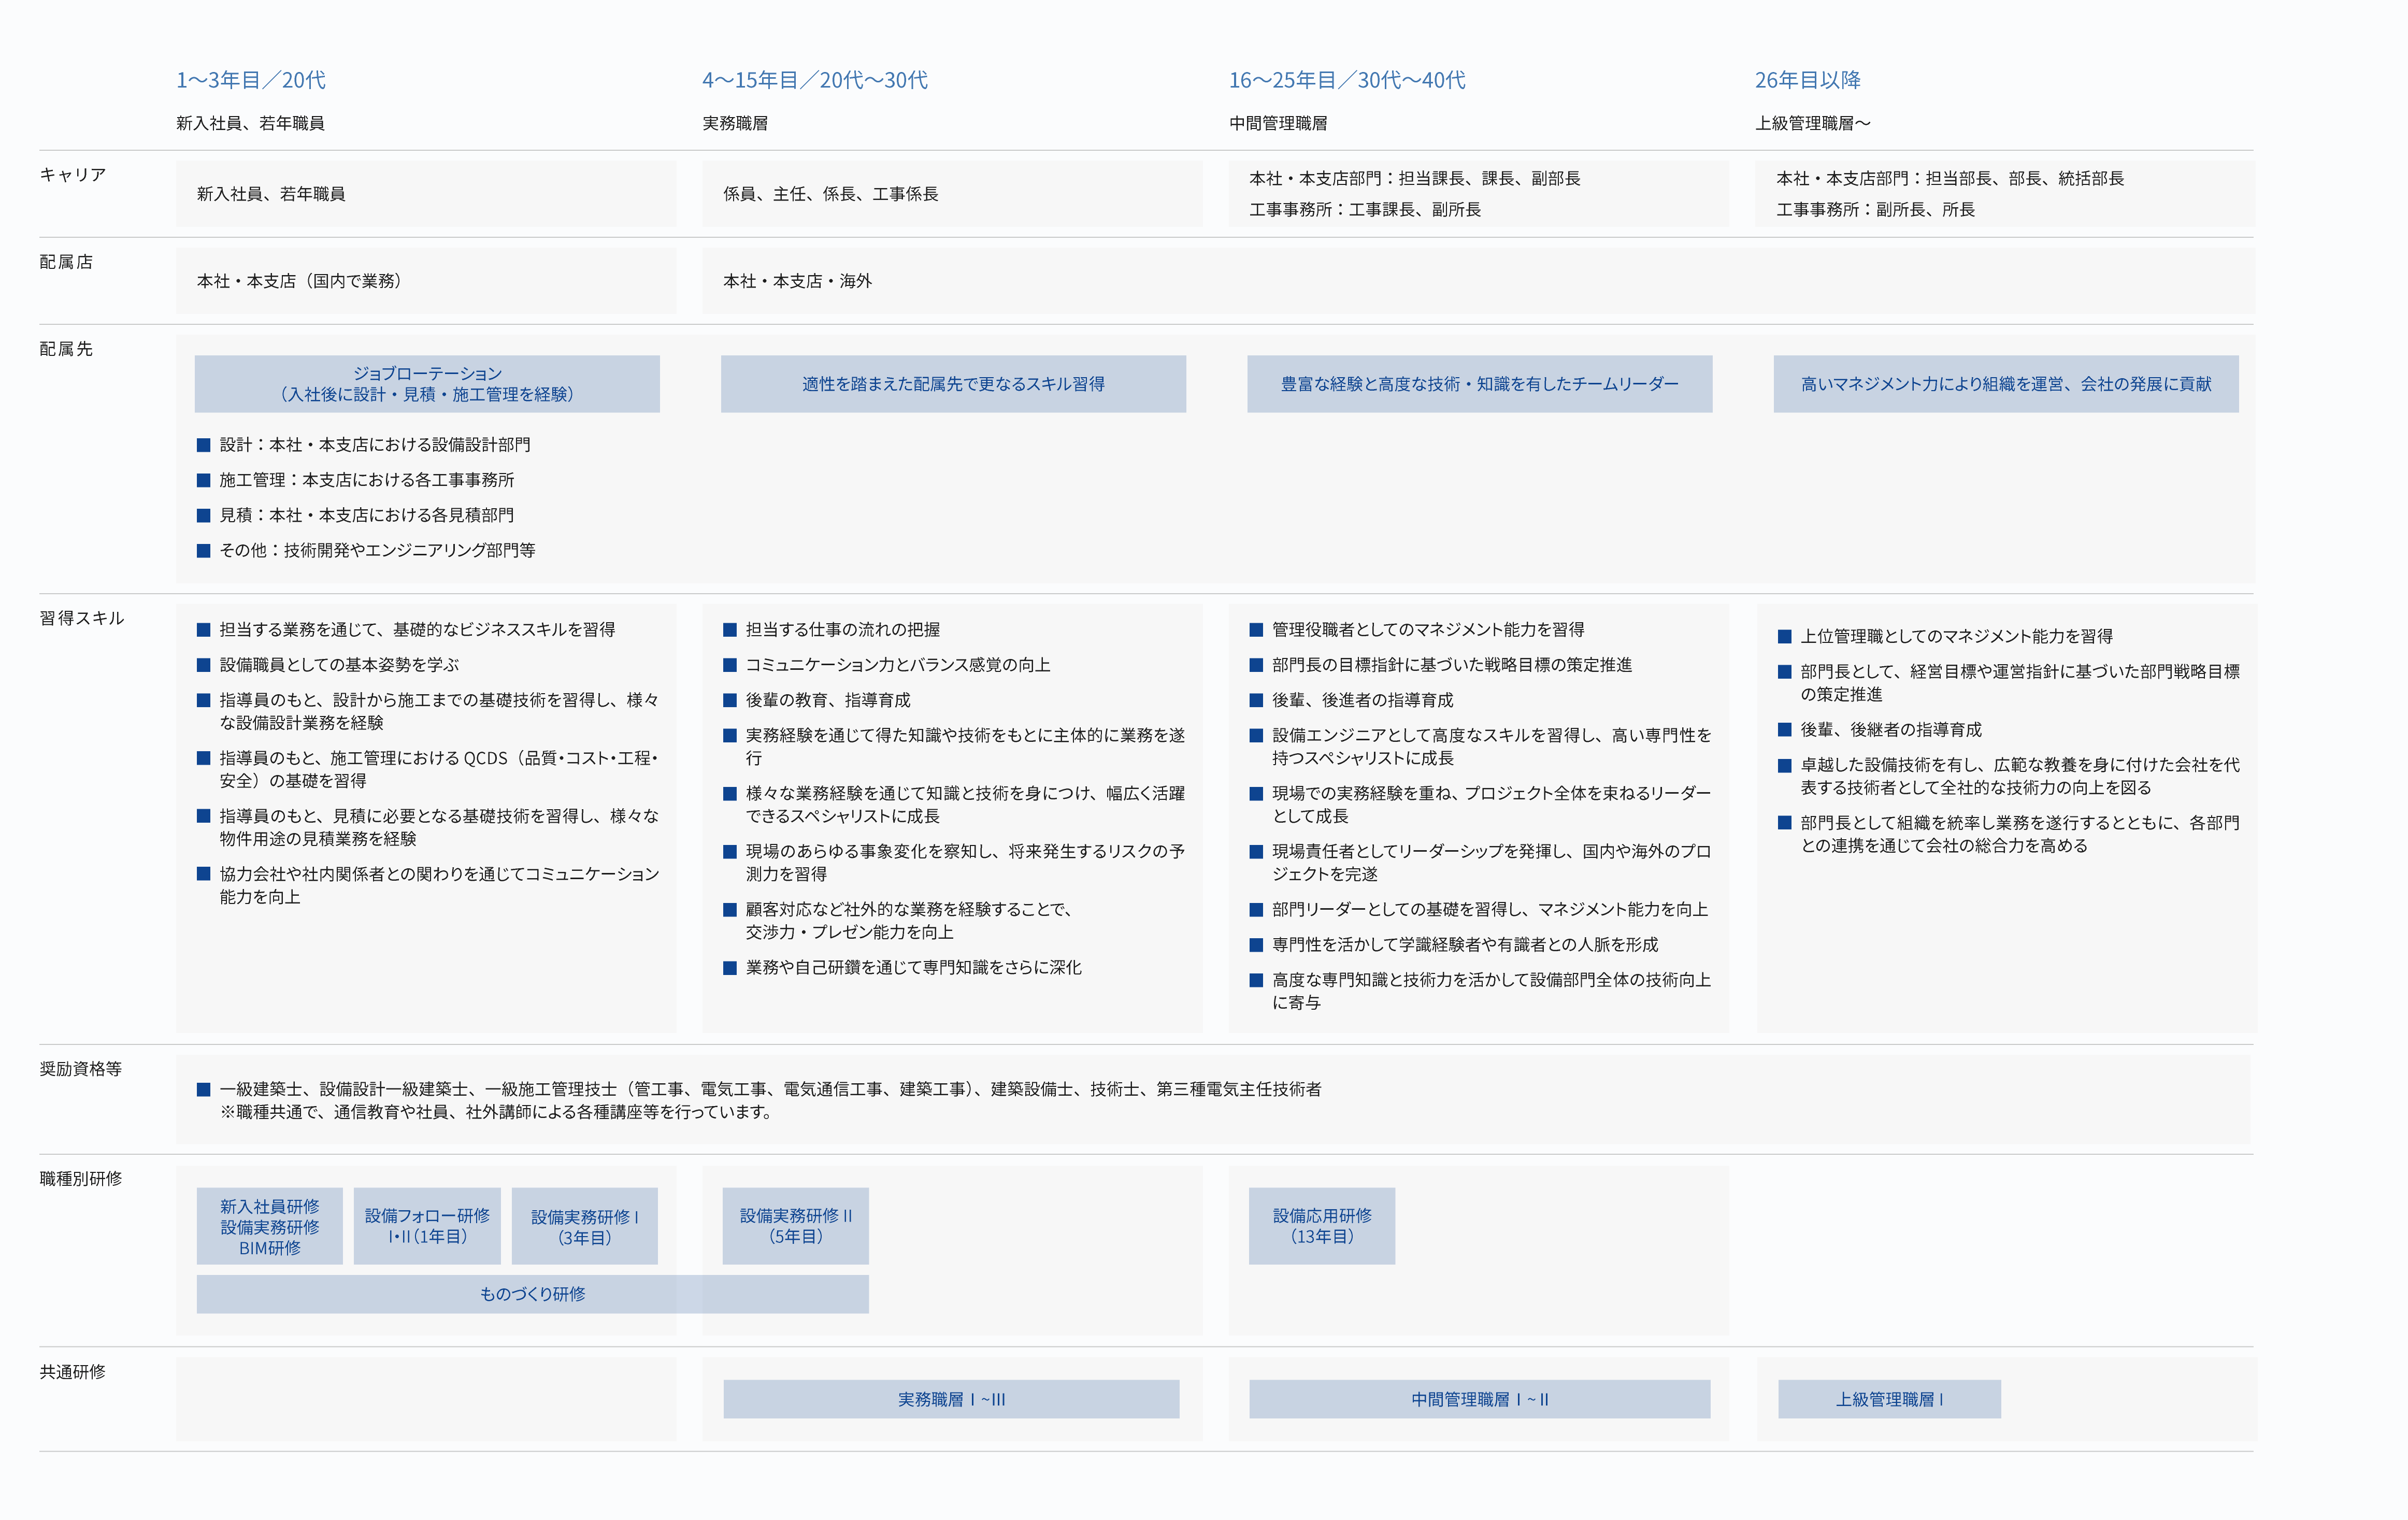Click the 高いマネジメント力 banner box

click(x=2005, y=384)
